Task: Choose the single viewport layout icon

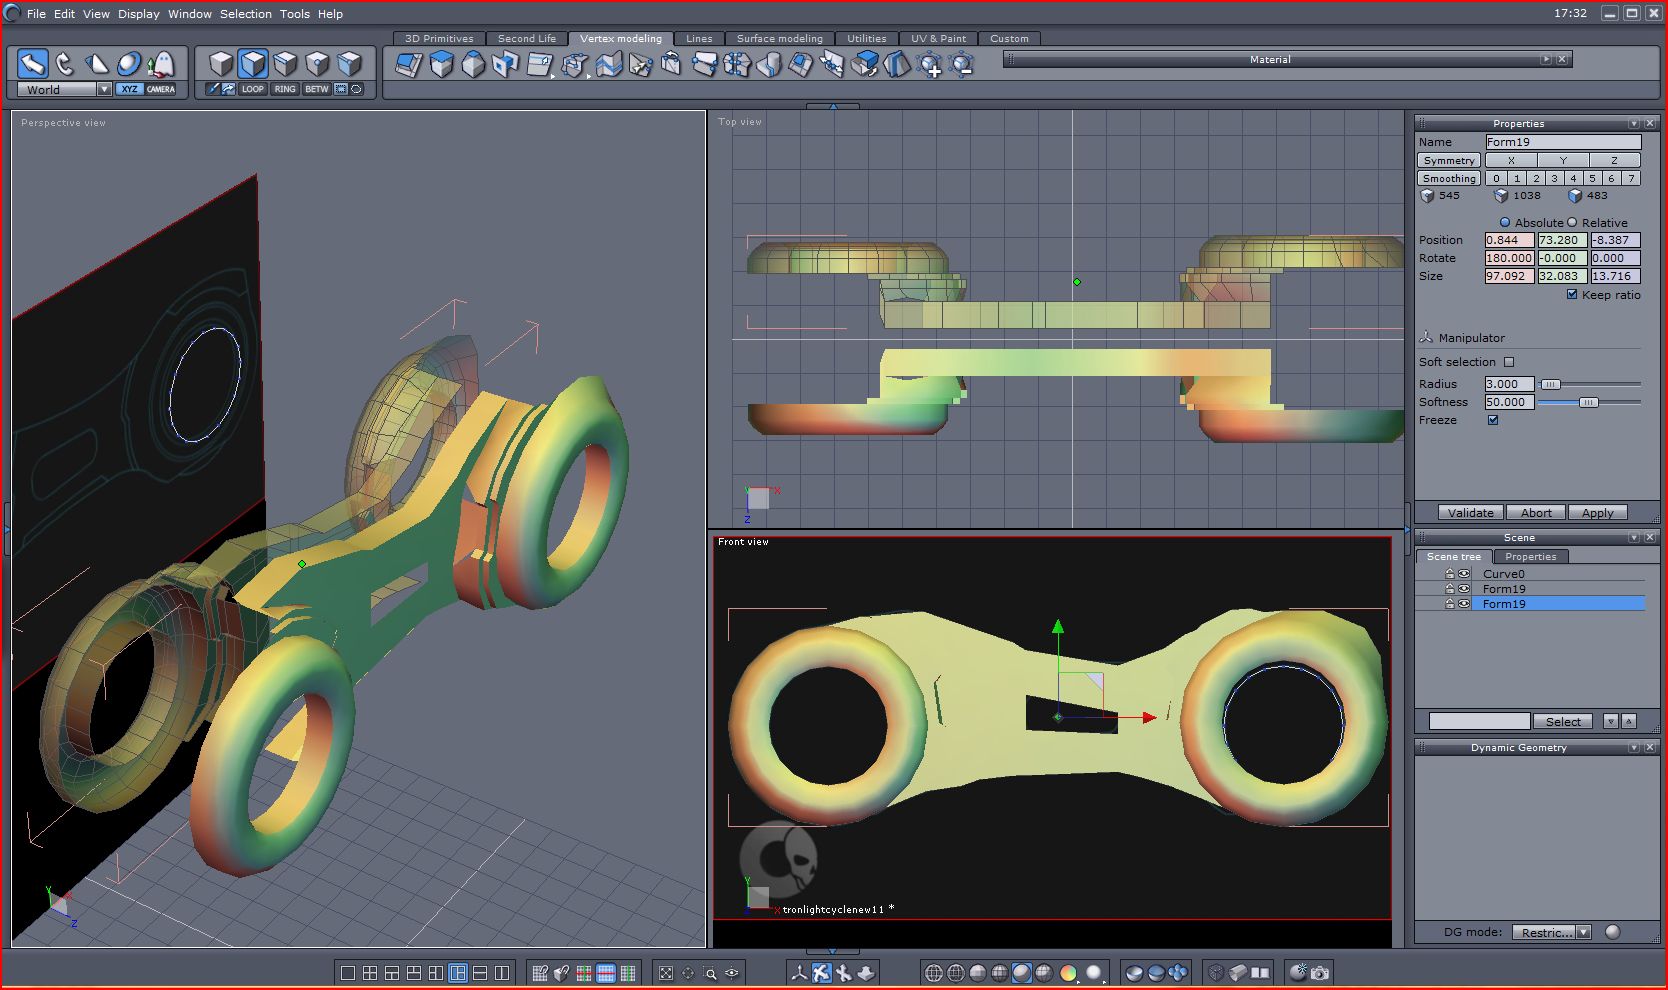Action: [x=348, y=973]
